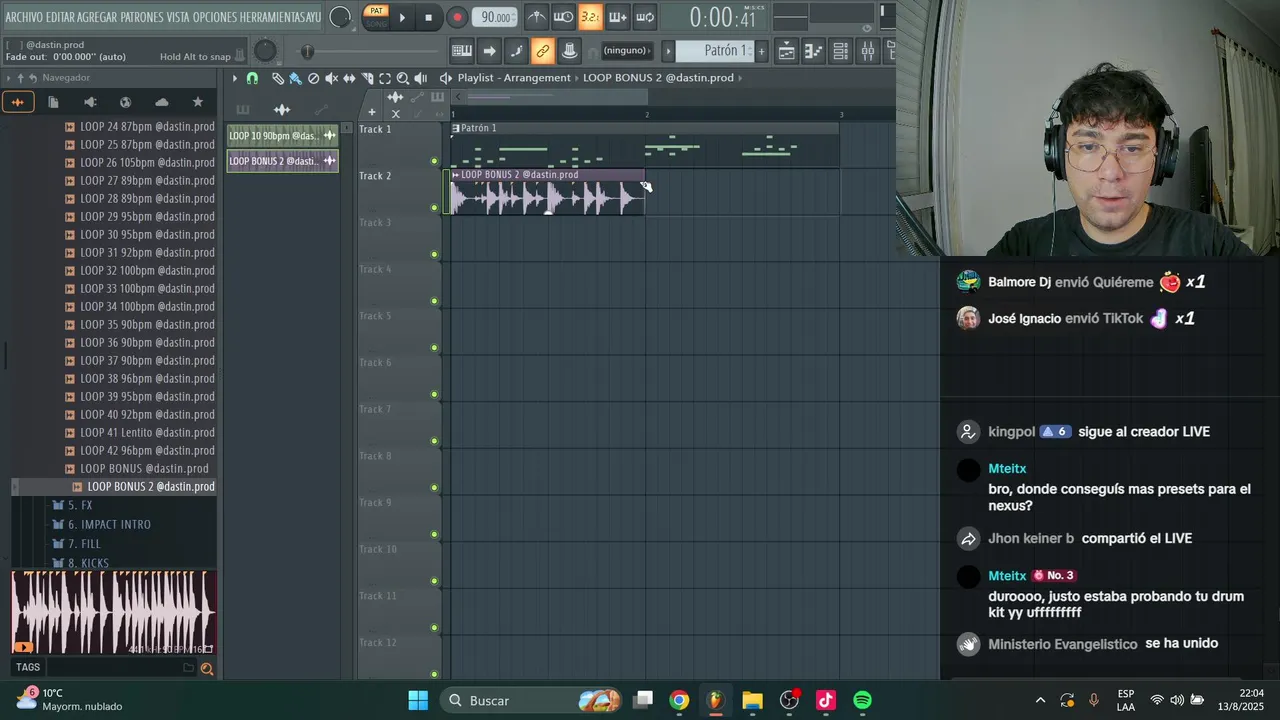Open FL Studio from Windows taskbar
Screen dimensions: 1280x720
pyautogui.click(x=715, y=700)
